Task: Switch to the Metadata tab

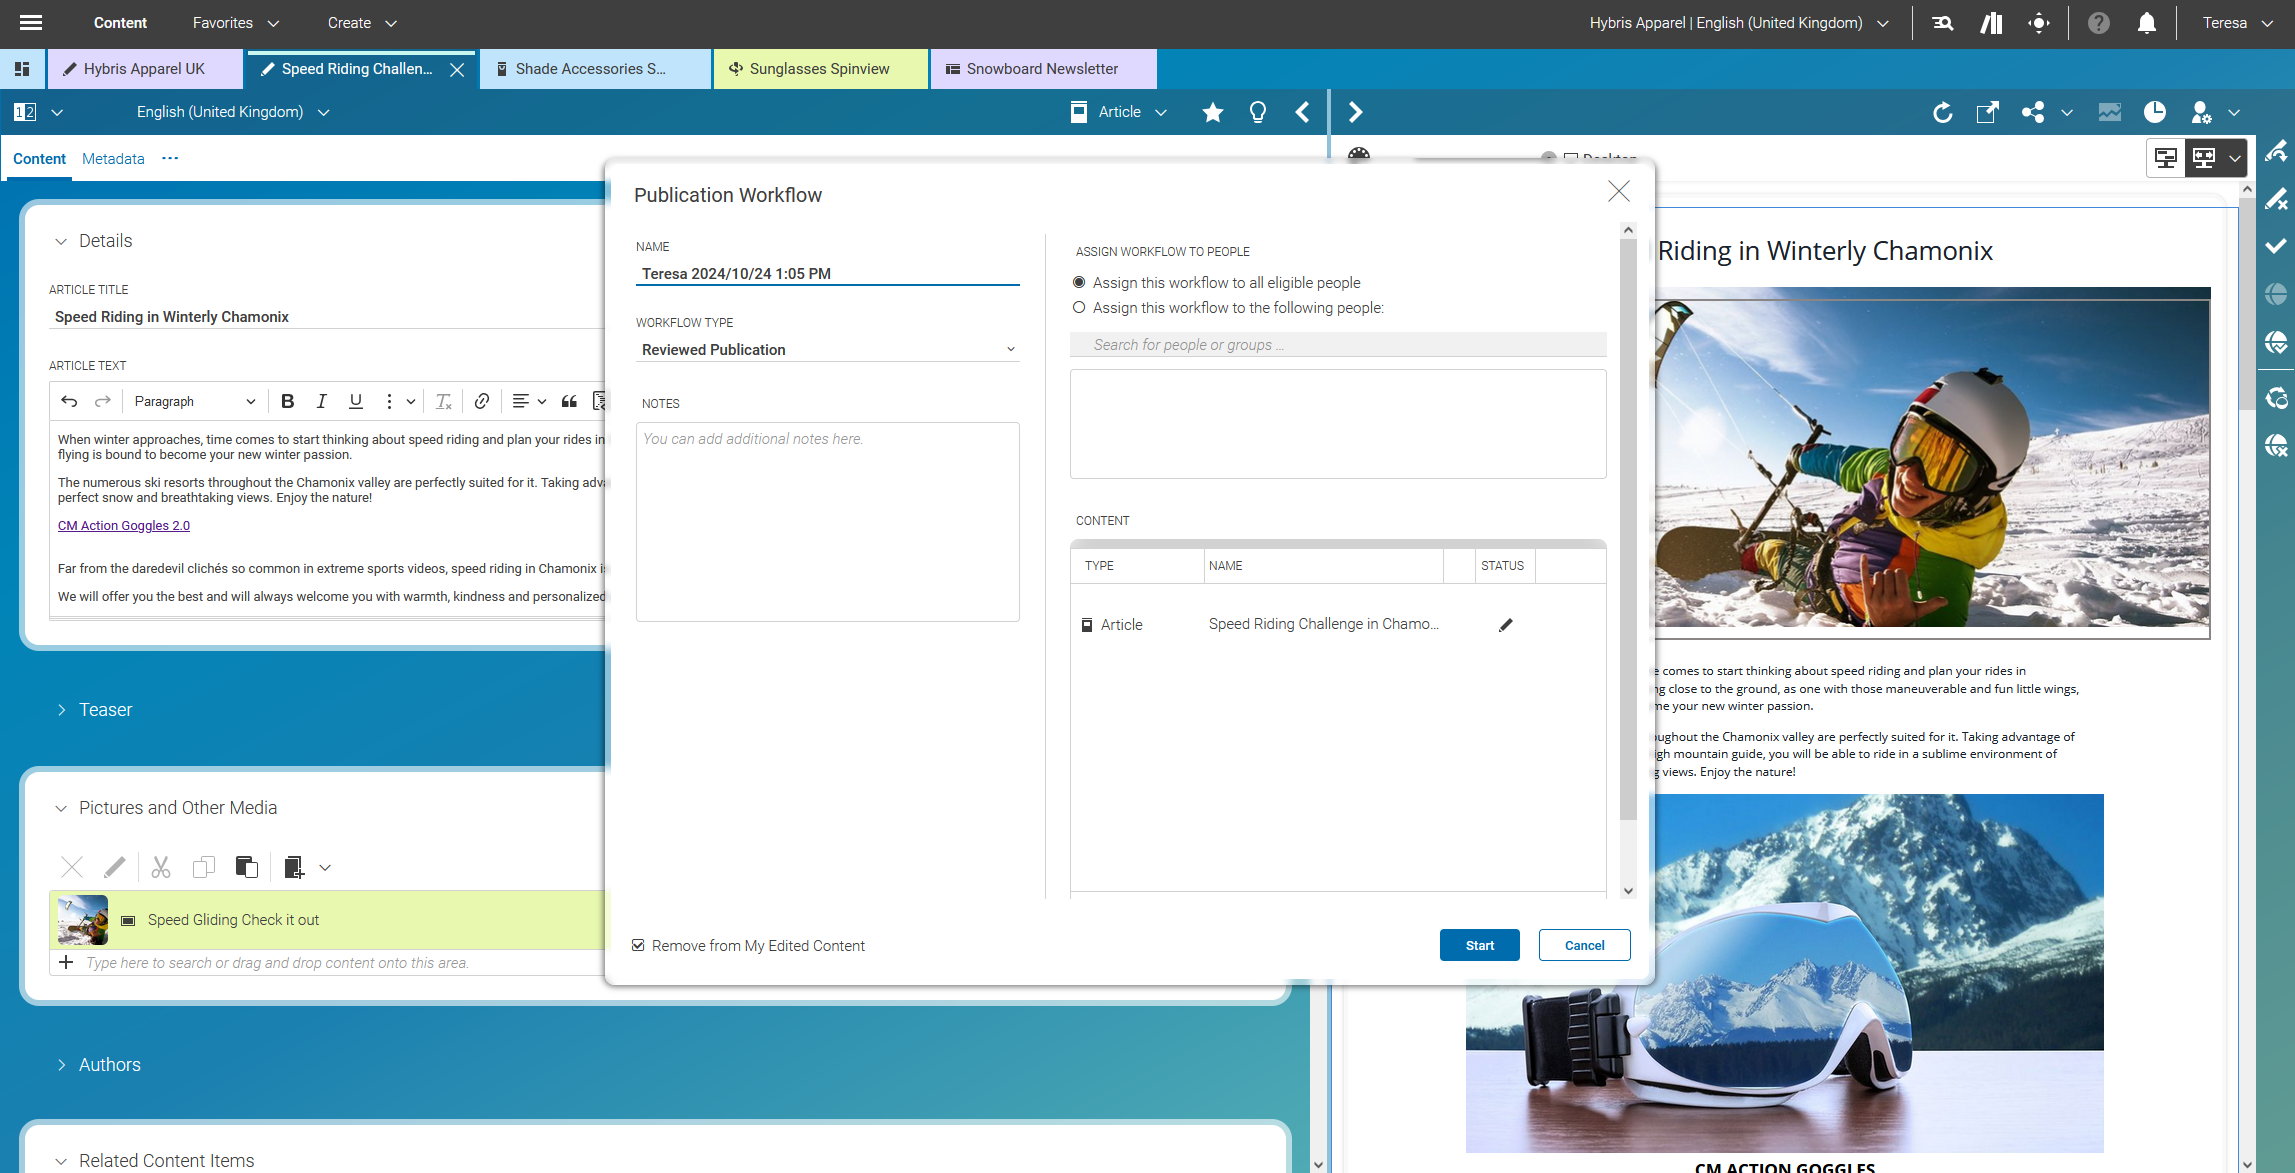Action: point(113,158)
